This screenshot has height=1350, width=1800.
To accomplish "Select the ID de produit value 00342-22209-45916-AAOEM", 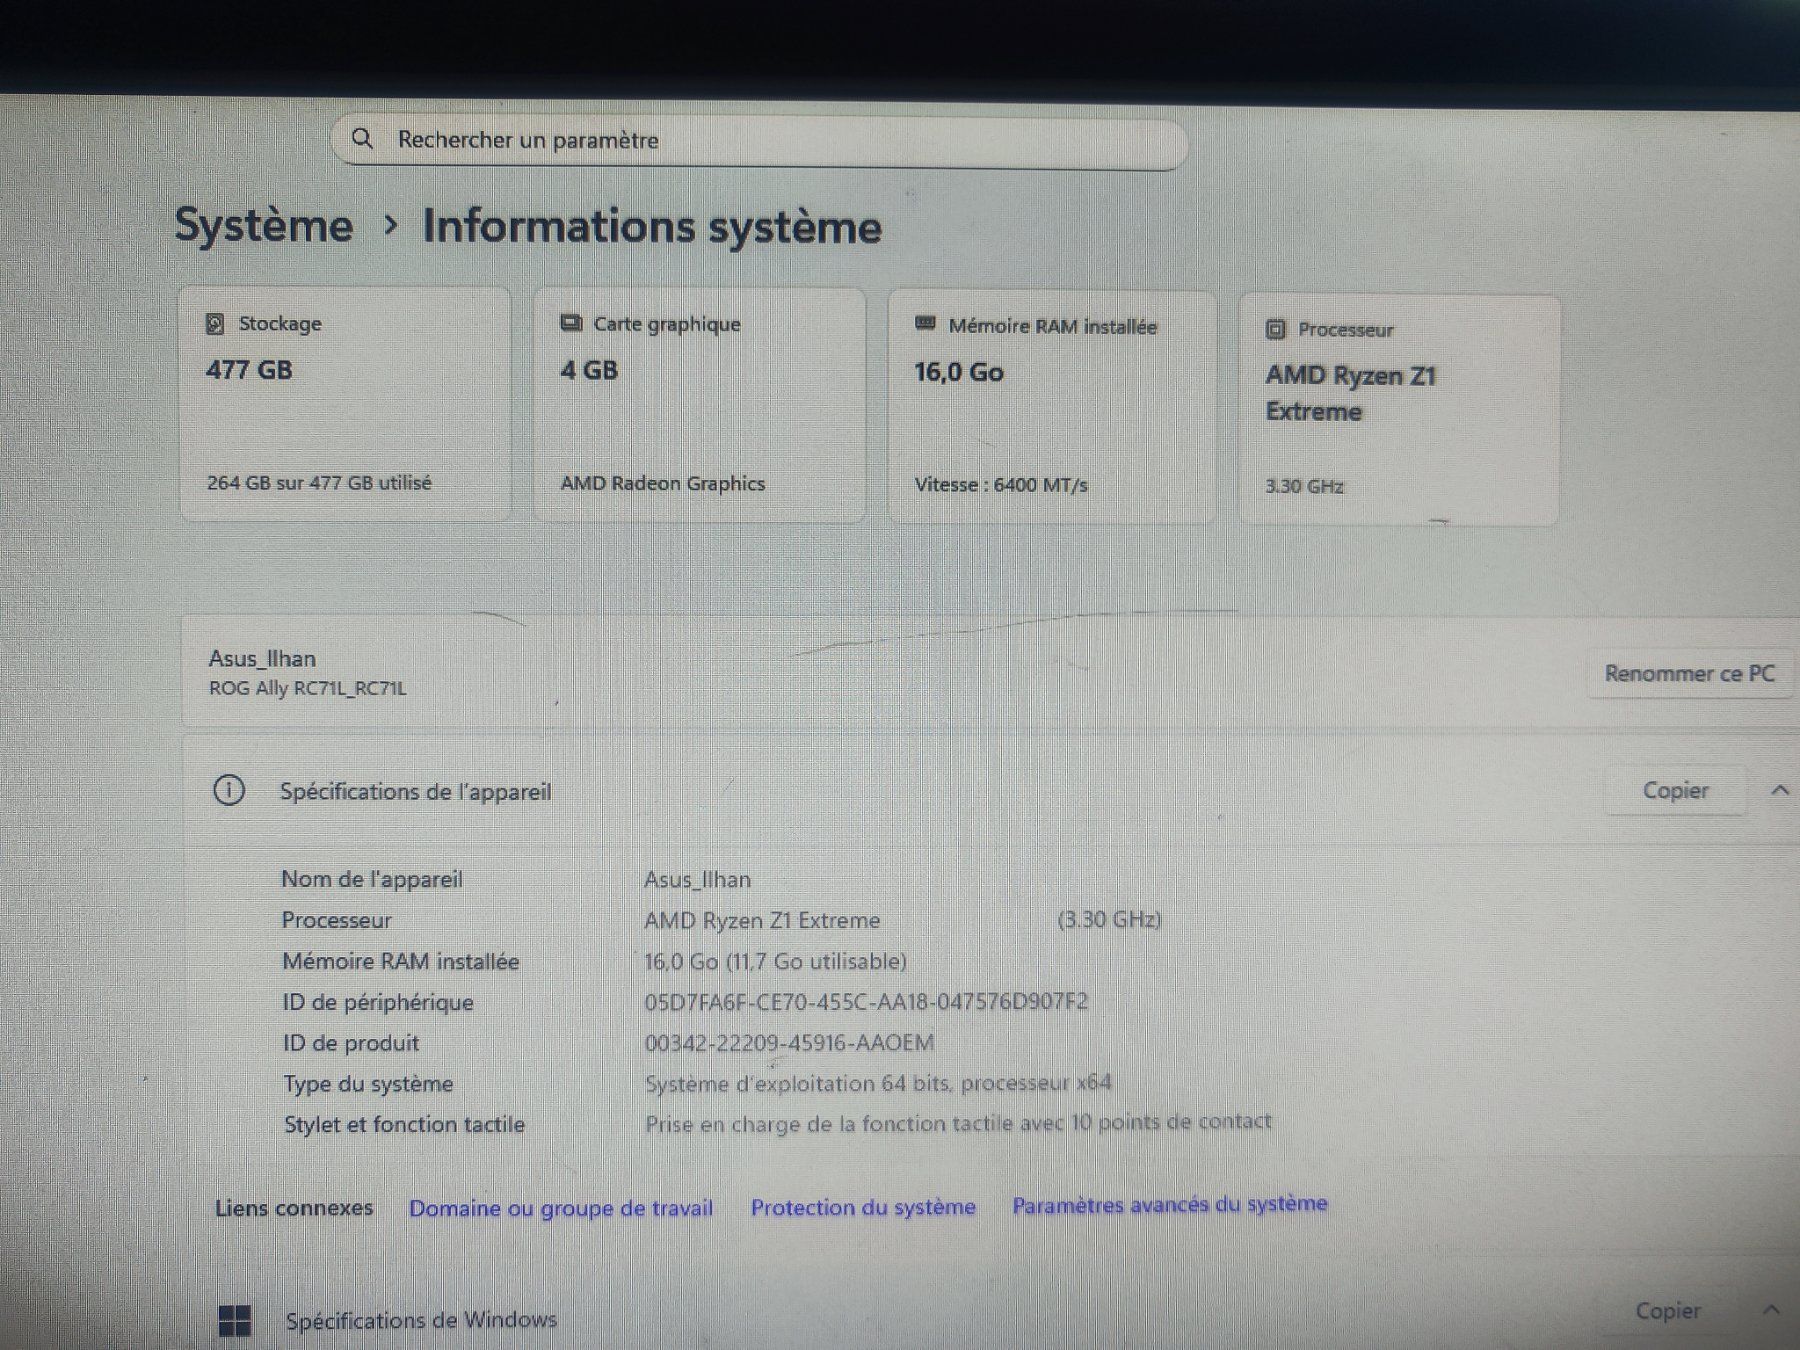I will (x=789, y=1043).
